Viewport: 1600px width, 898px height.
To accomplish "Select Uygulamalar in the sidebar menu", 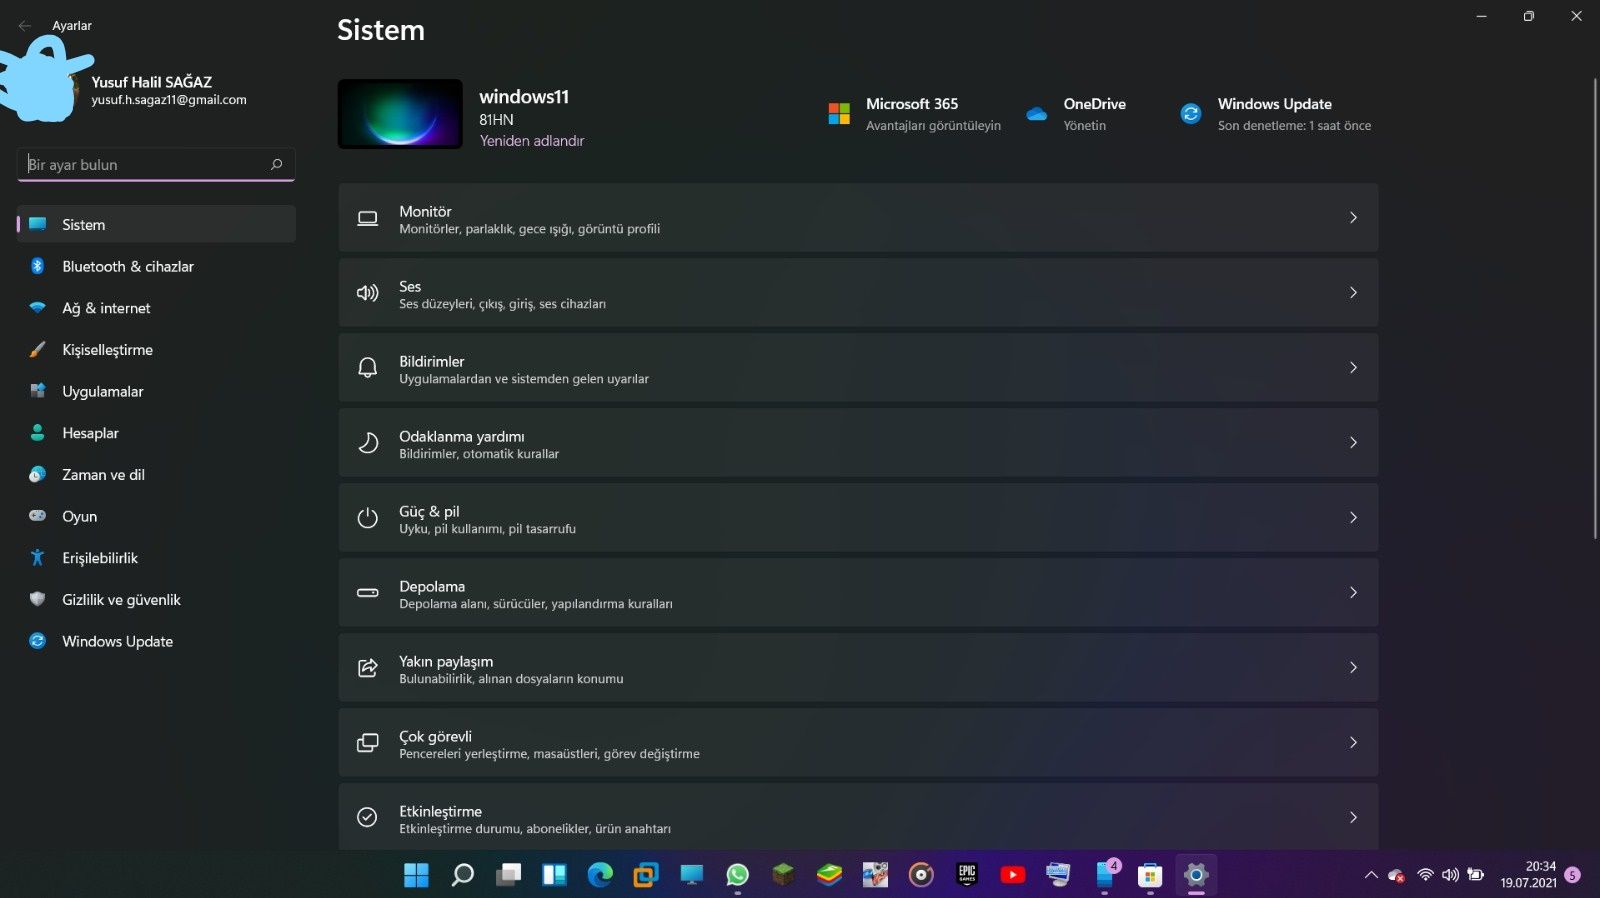I will point(103,392).
